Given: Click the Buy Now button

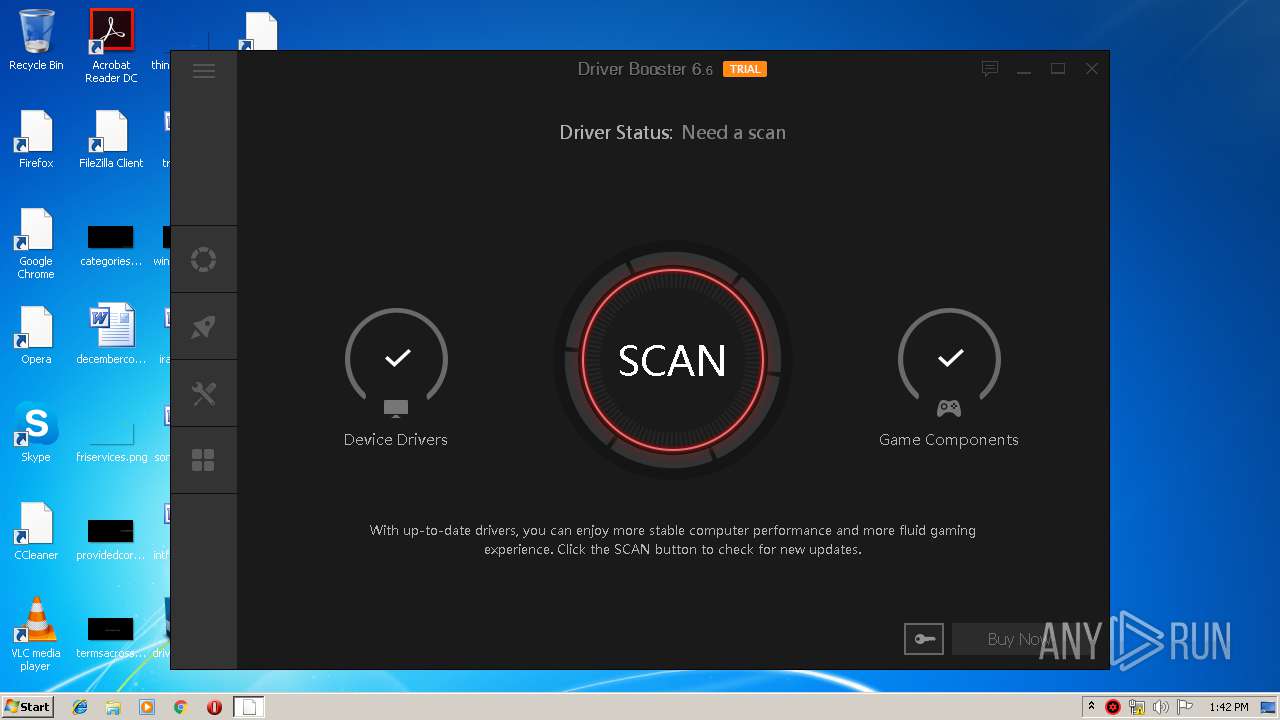Looking at the screenshot, I should (1020, 639).
